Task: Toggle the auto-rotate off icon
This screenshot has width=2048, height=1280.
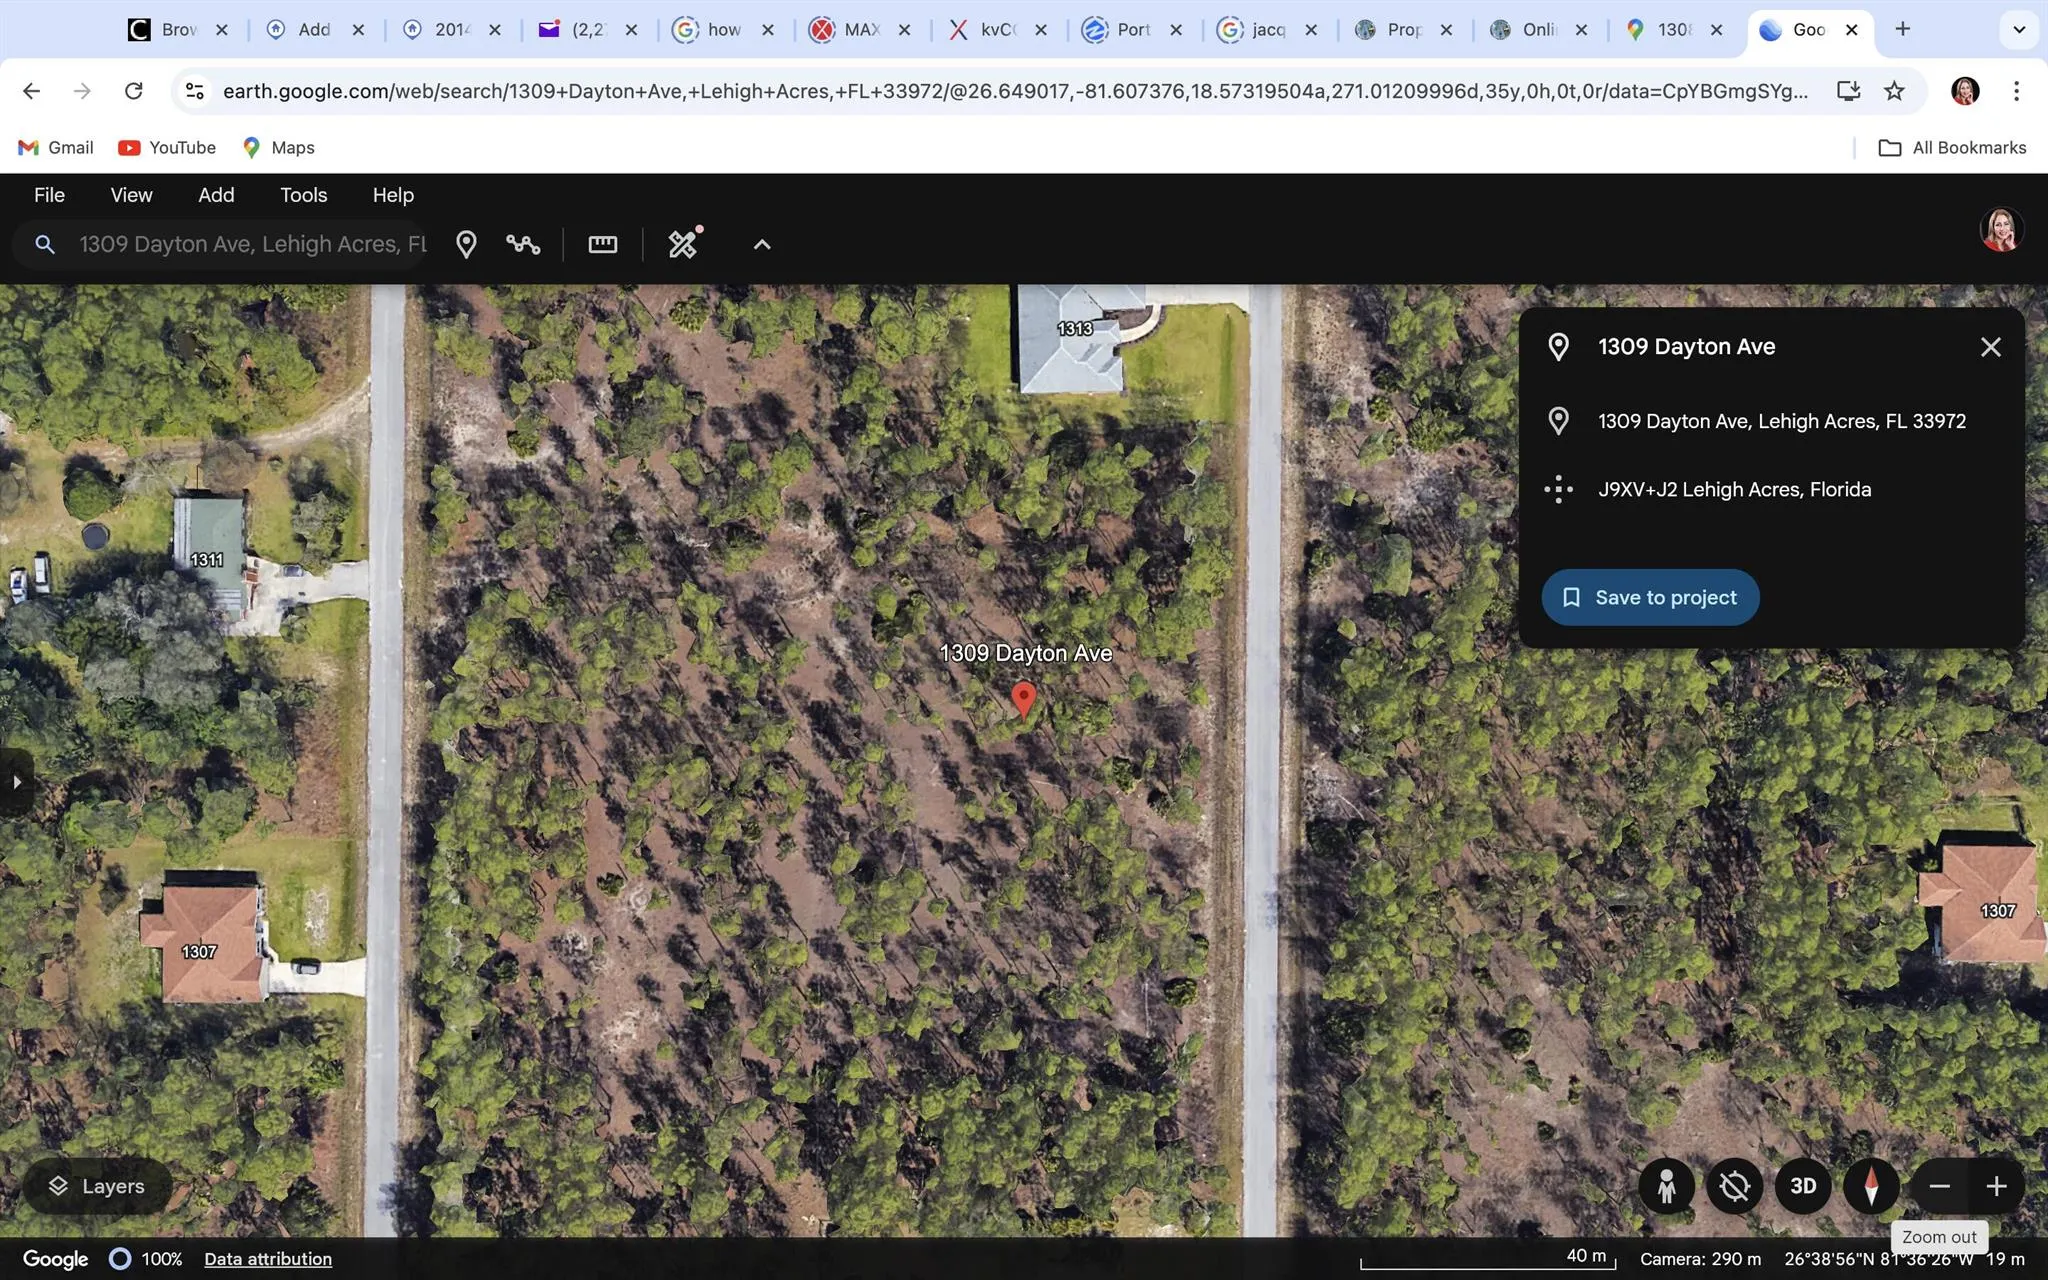Action: click(x=1735, y=1186)
